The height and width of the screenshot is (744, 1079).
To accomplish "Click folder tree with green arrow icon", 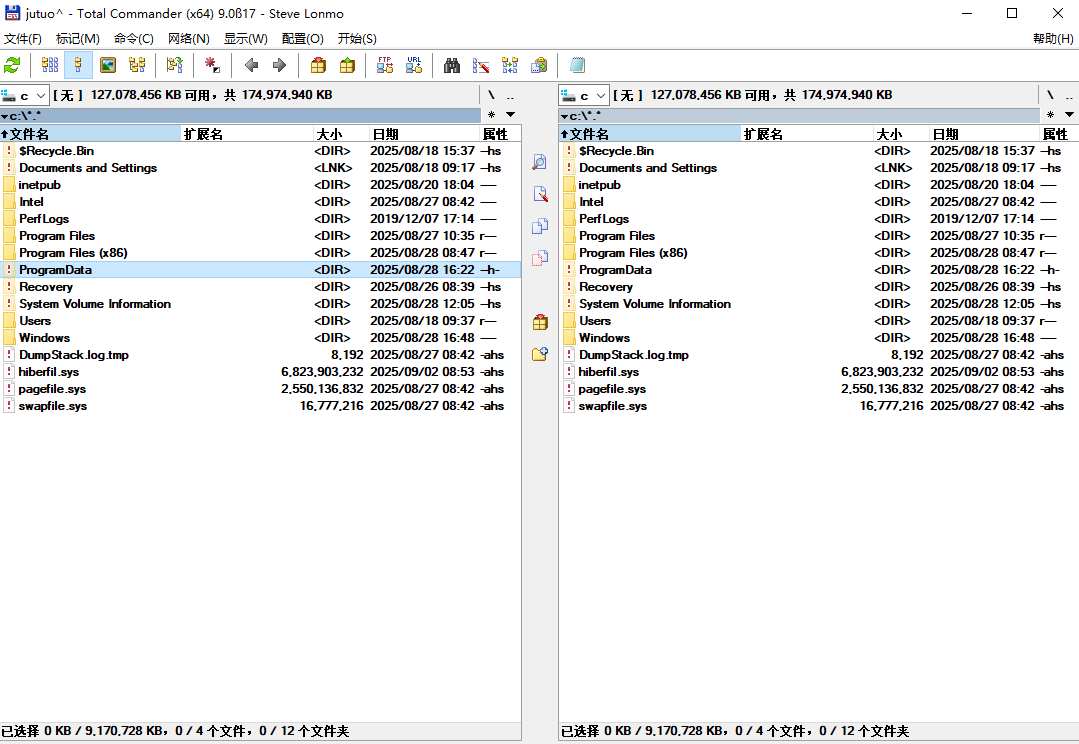I will (x=175, y=65).
